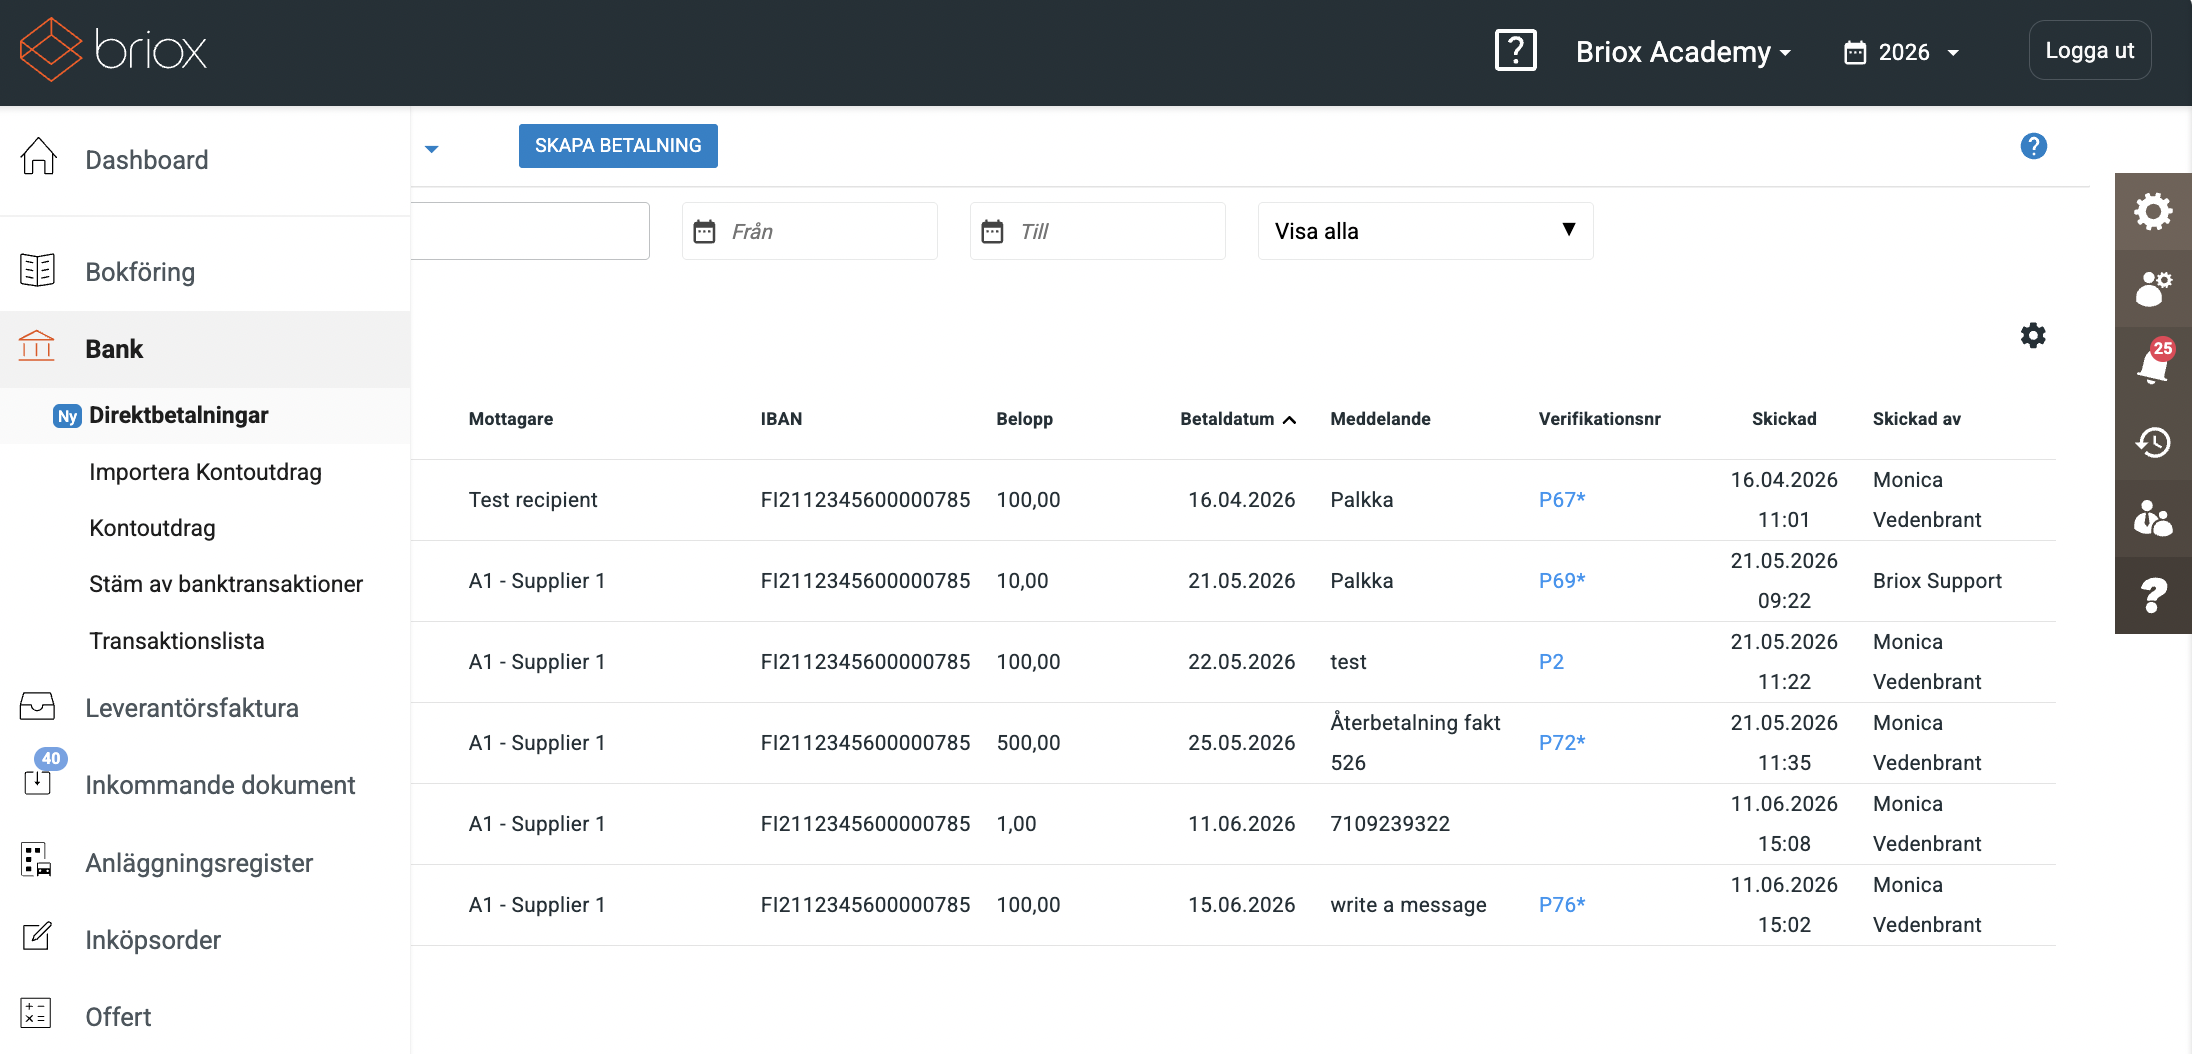Click the blue help circle icon
This screenshot has height=1054, width=2194.
2033,146
